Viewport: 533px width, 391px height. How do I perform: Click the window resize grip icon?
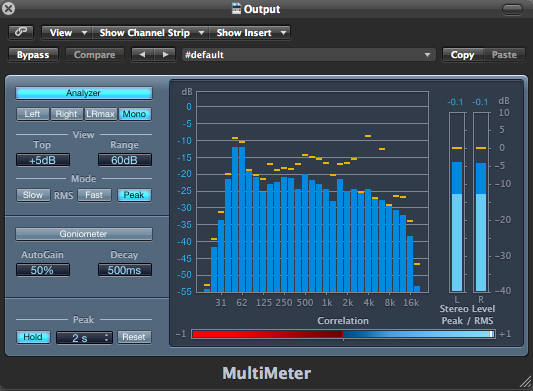[x=526, y=382]
